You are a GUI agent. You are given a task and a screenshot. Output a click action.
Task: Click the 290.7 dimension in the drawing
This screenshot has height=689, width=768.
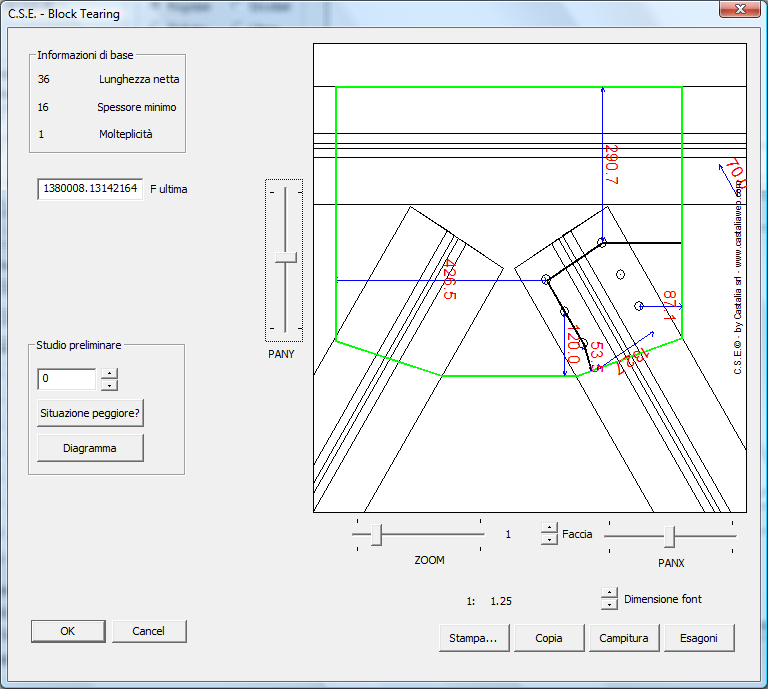tap(611, 165)
